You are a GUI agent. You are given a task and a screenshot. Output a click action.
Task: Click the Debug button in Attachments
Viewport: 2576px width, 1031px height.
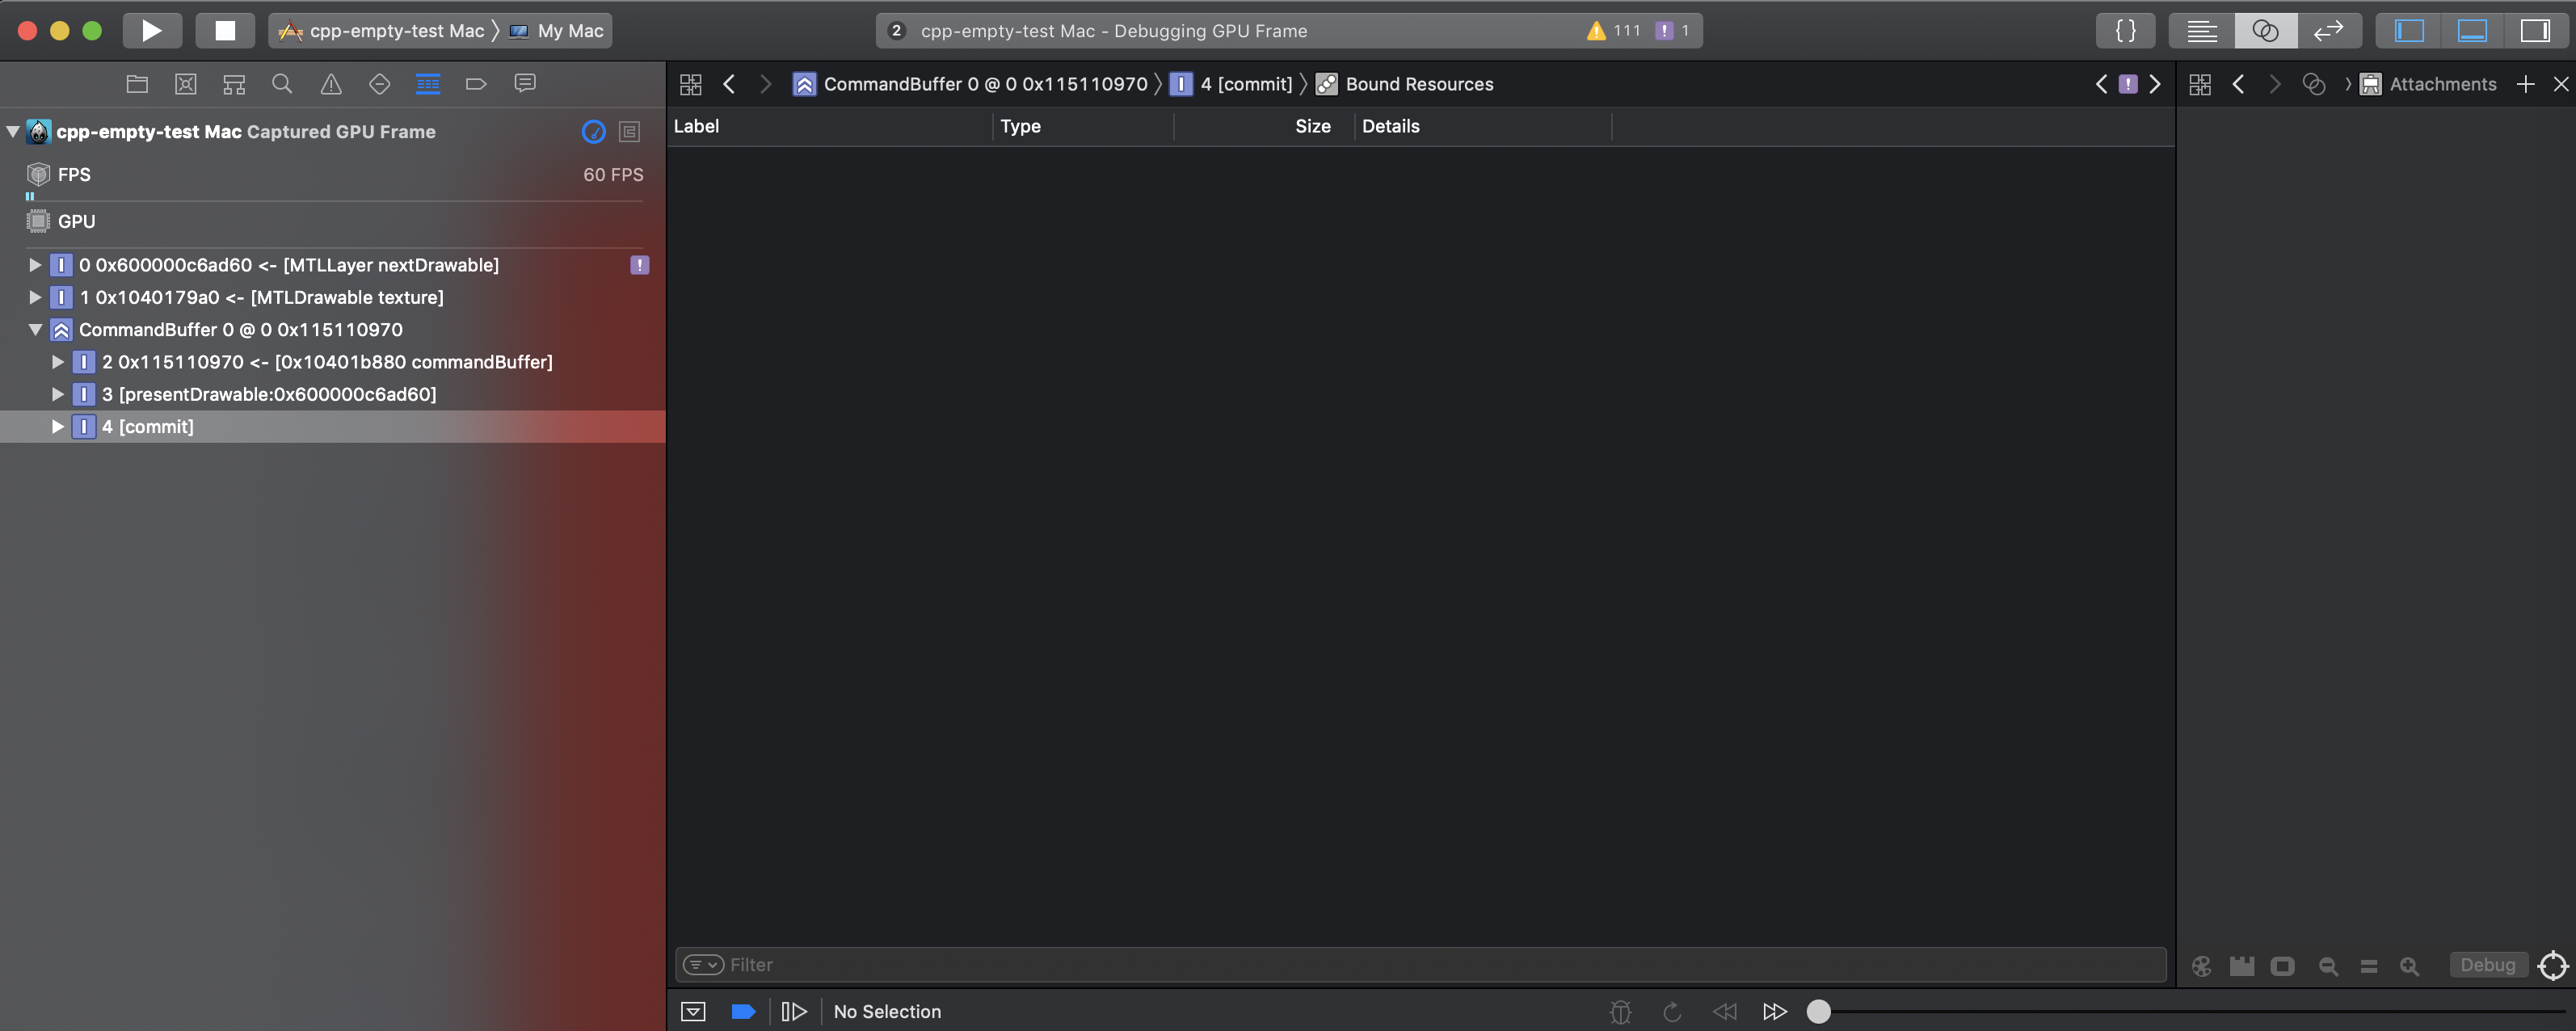click(x=2487, y=965)
